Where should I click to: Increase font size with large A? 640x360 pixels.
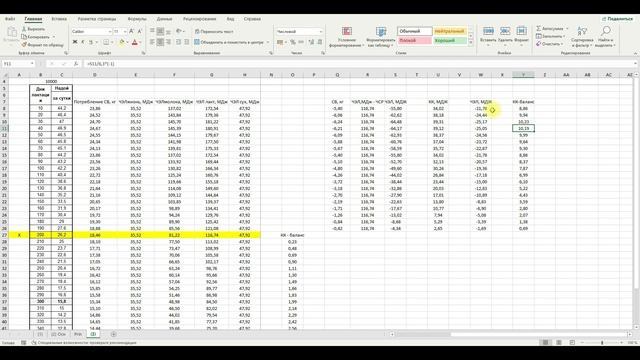pyautogui.click(x=131, y=31)
